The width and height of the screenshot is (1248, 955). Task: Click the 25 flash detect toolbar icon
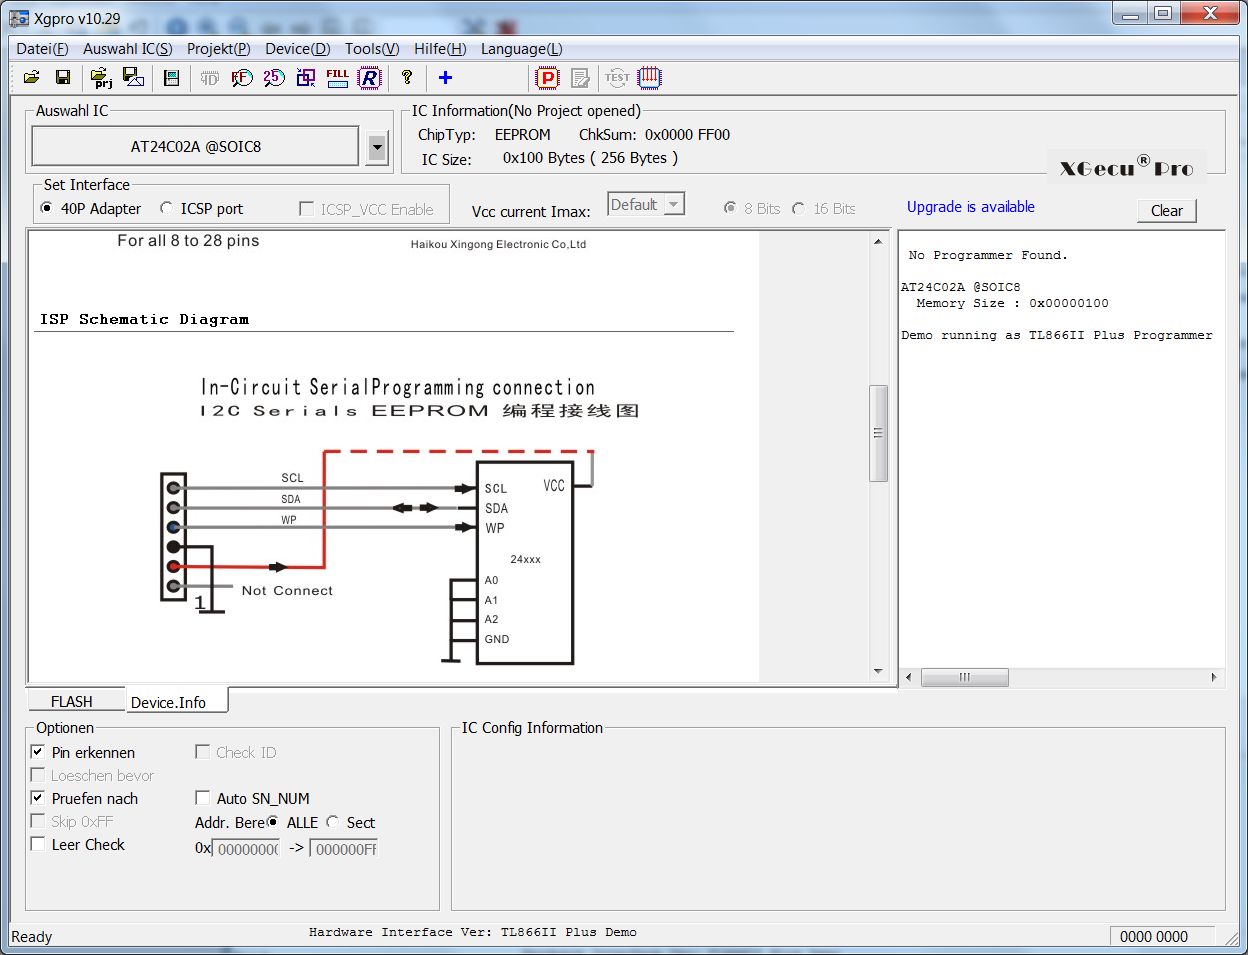tap(274, 77)
